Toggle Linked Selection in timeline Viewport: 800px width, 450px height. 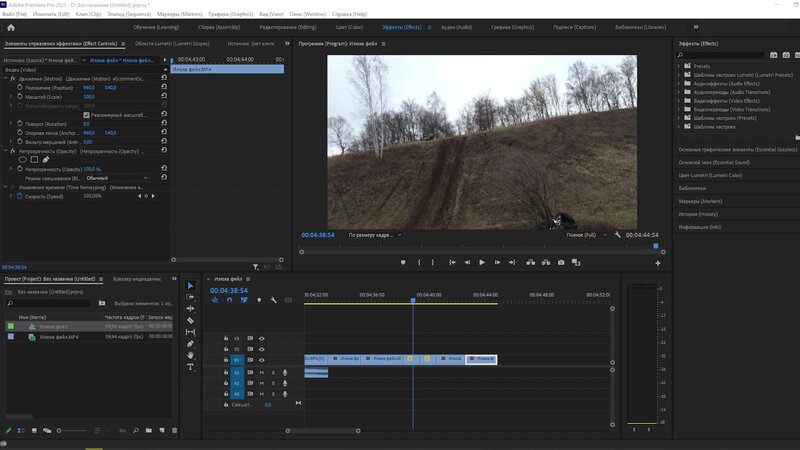(244, 300)
